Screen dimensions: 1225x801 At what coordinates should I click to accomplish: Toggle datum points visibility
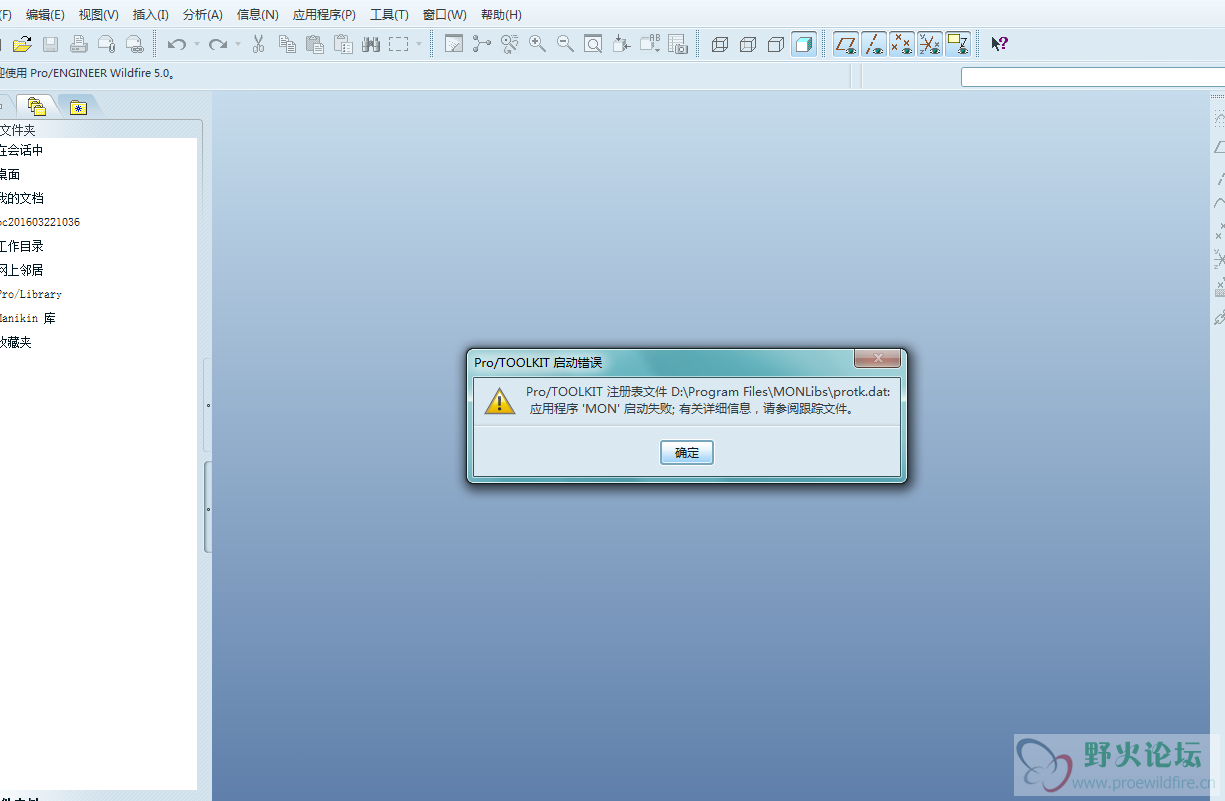coord(902,44)
